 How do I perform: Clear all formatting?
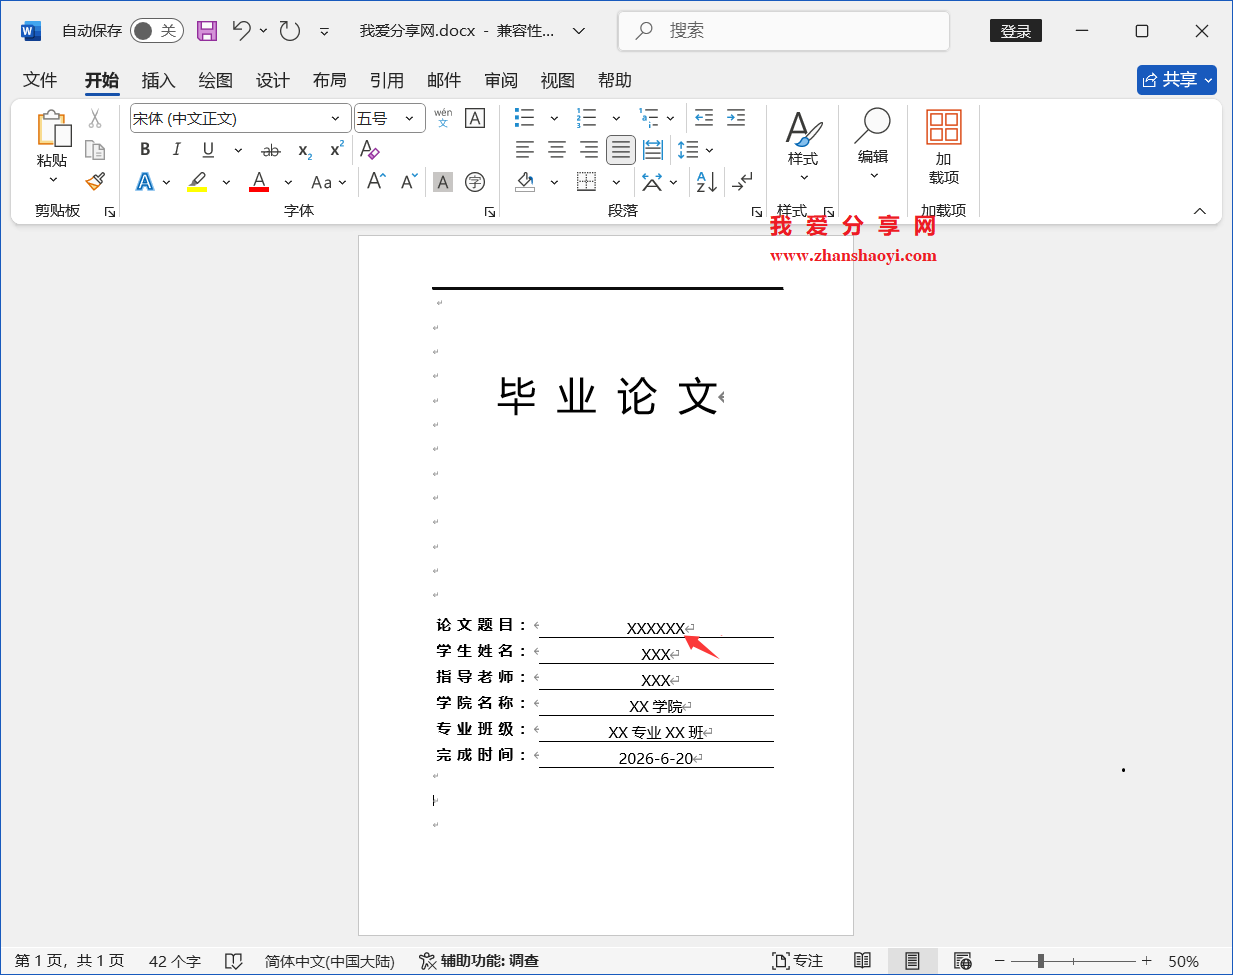(x=370, y=150)
